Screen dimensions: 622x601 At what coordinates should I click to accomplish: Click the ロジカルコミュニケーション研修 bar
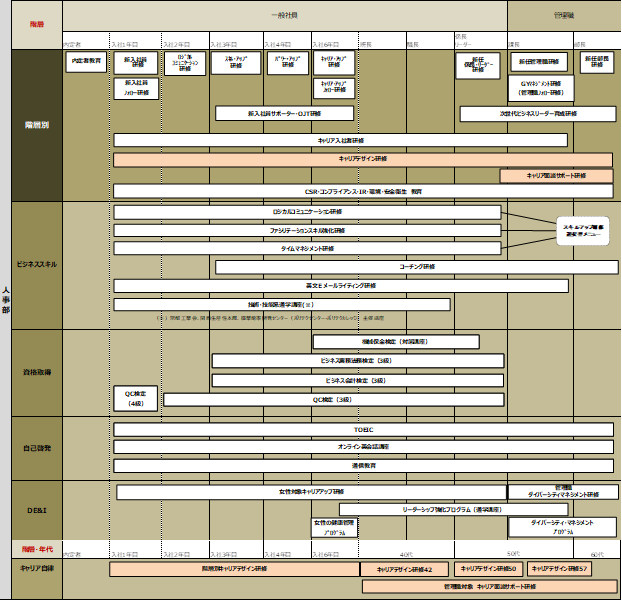307,212
